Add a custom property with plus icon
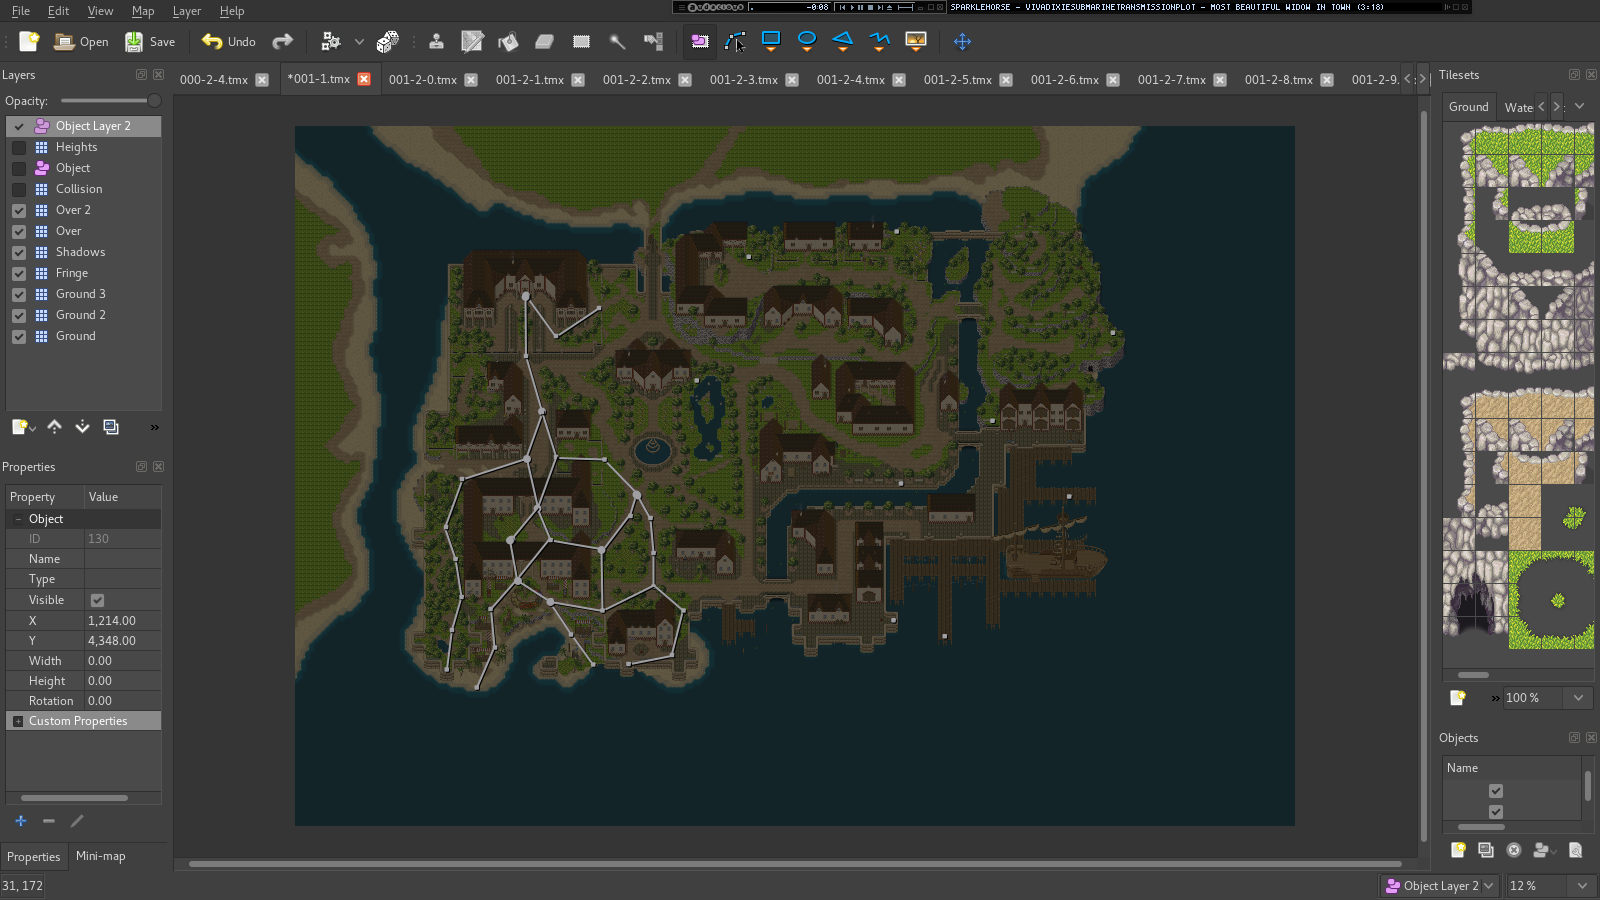 click(20, 821)
